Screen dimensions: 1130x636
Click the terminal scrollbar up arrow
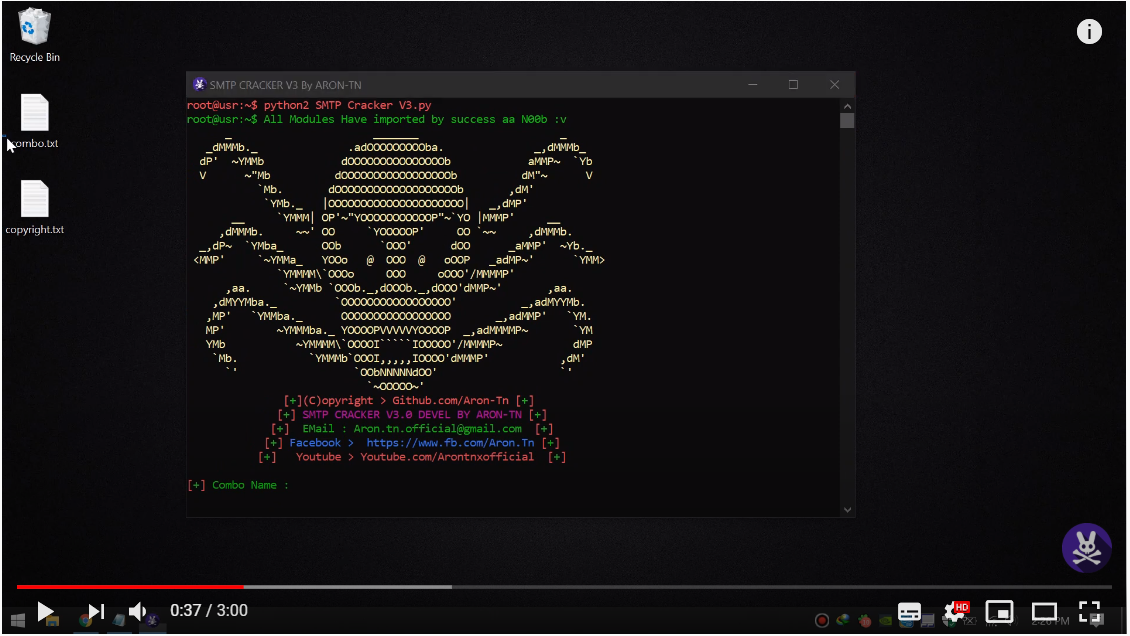pyautogui.click(x=847, y=106)
